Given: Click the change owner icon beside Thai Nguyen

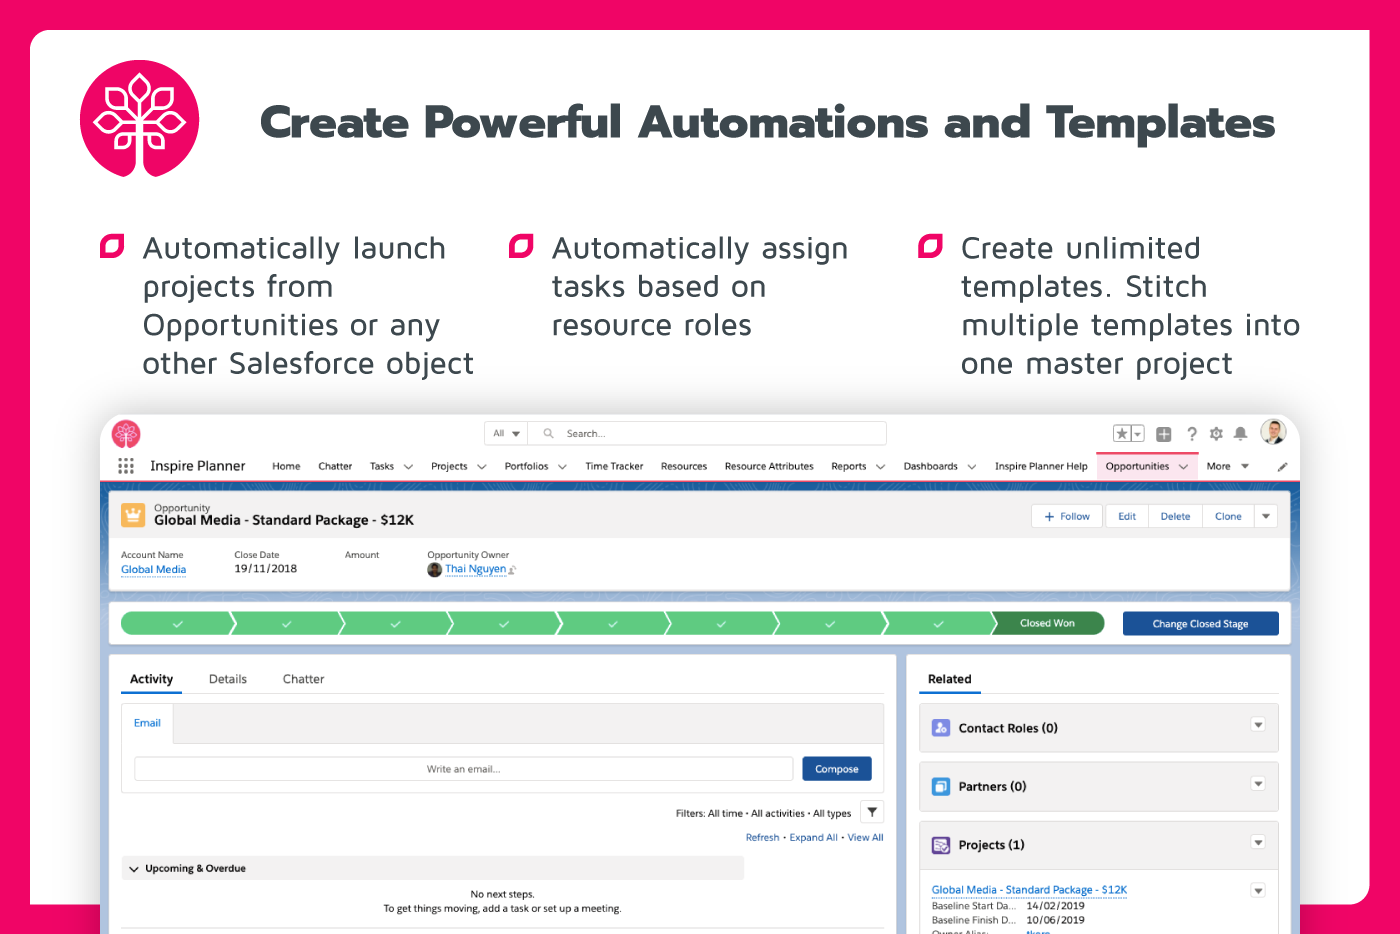Looking at the screenshot, I should (512, 570).
